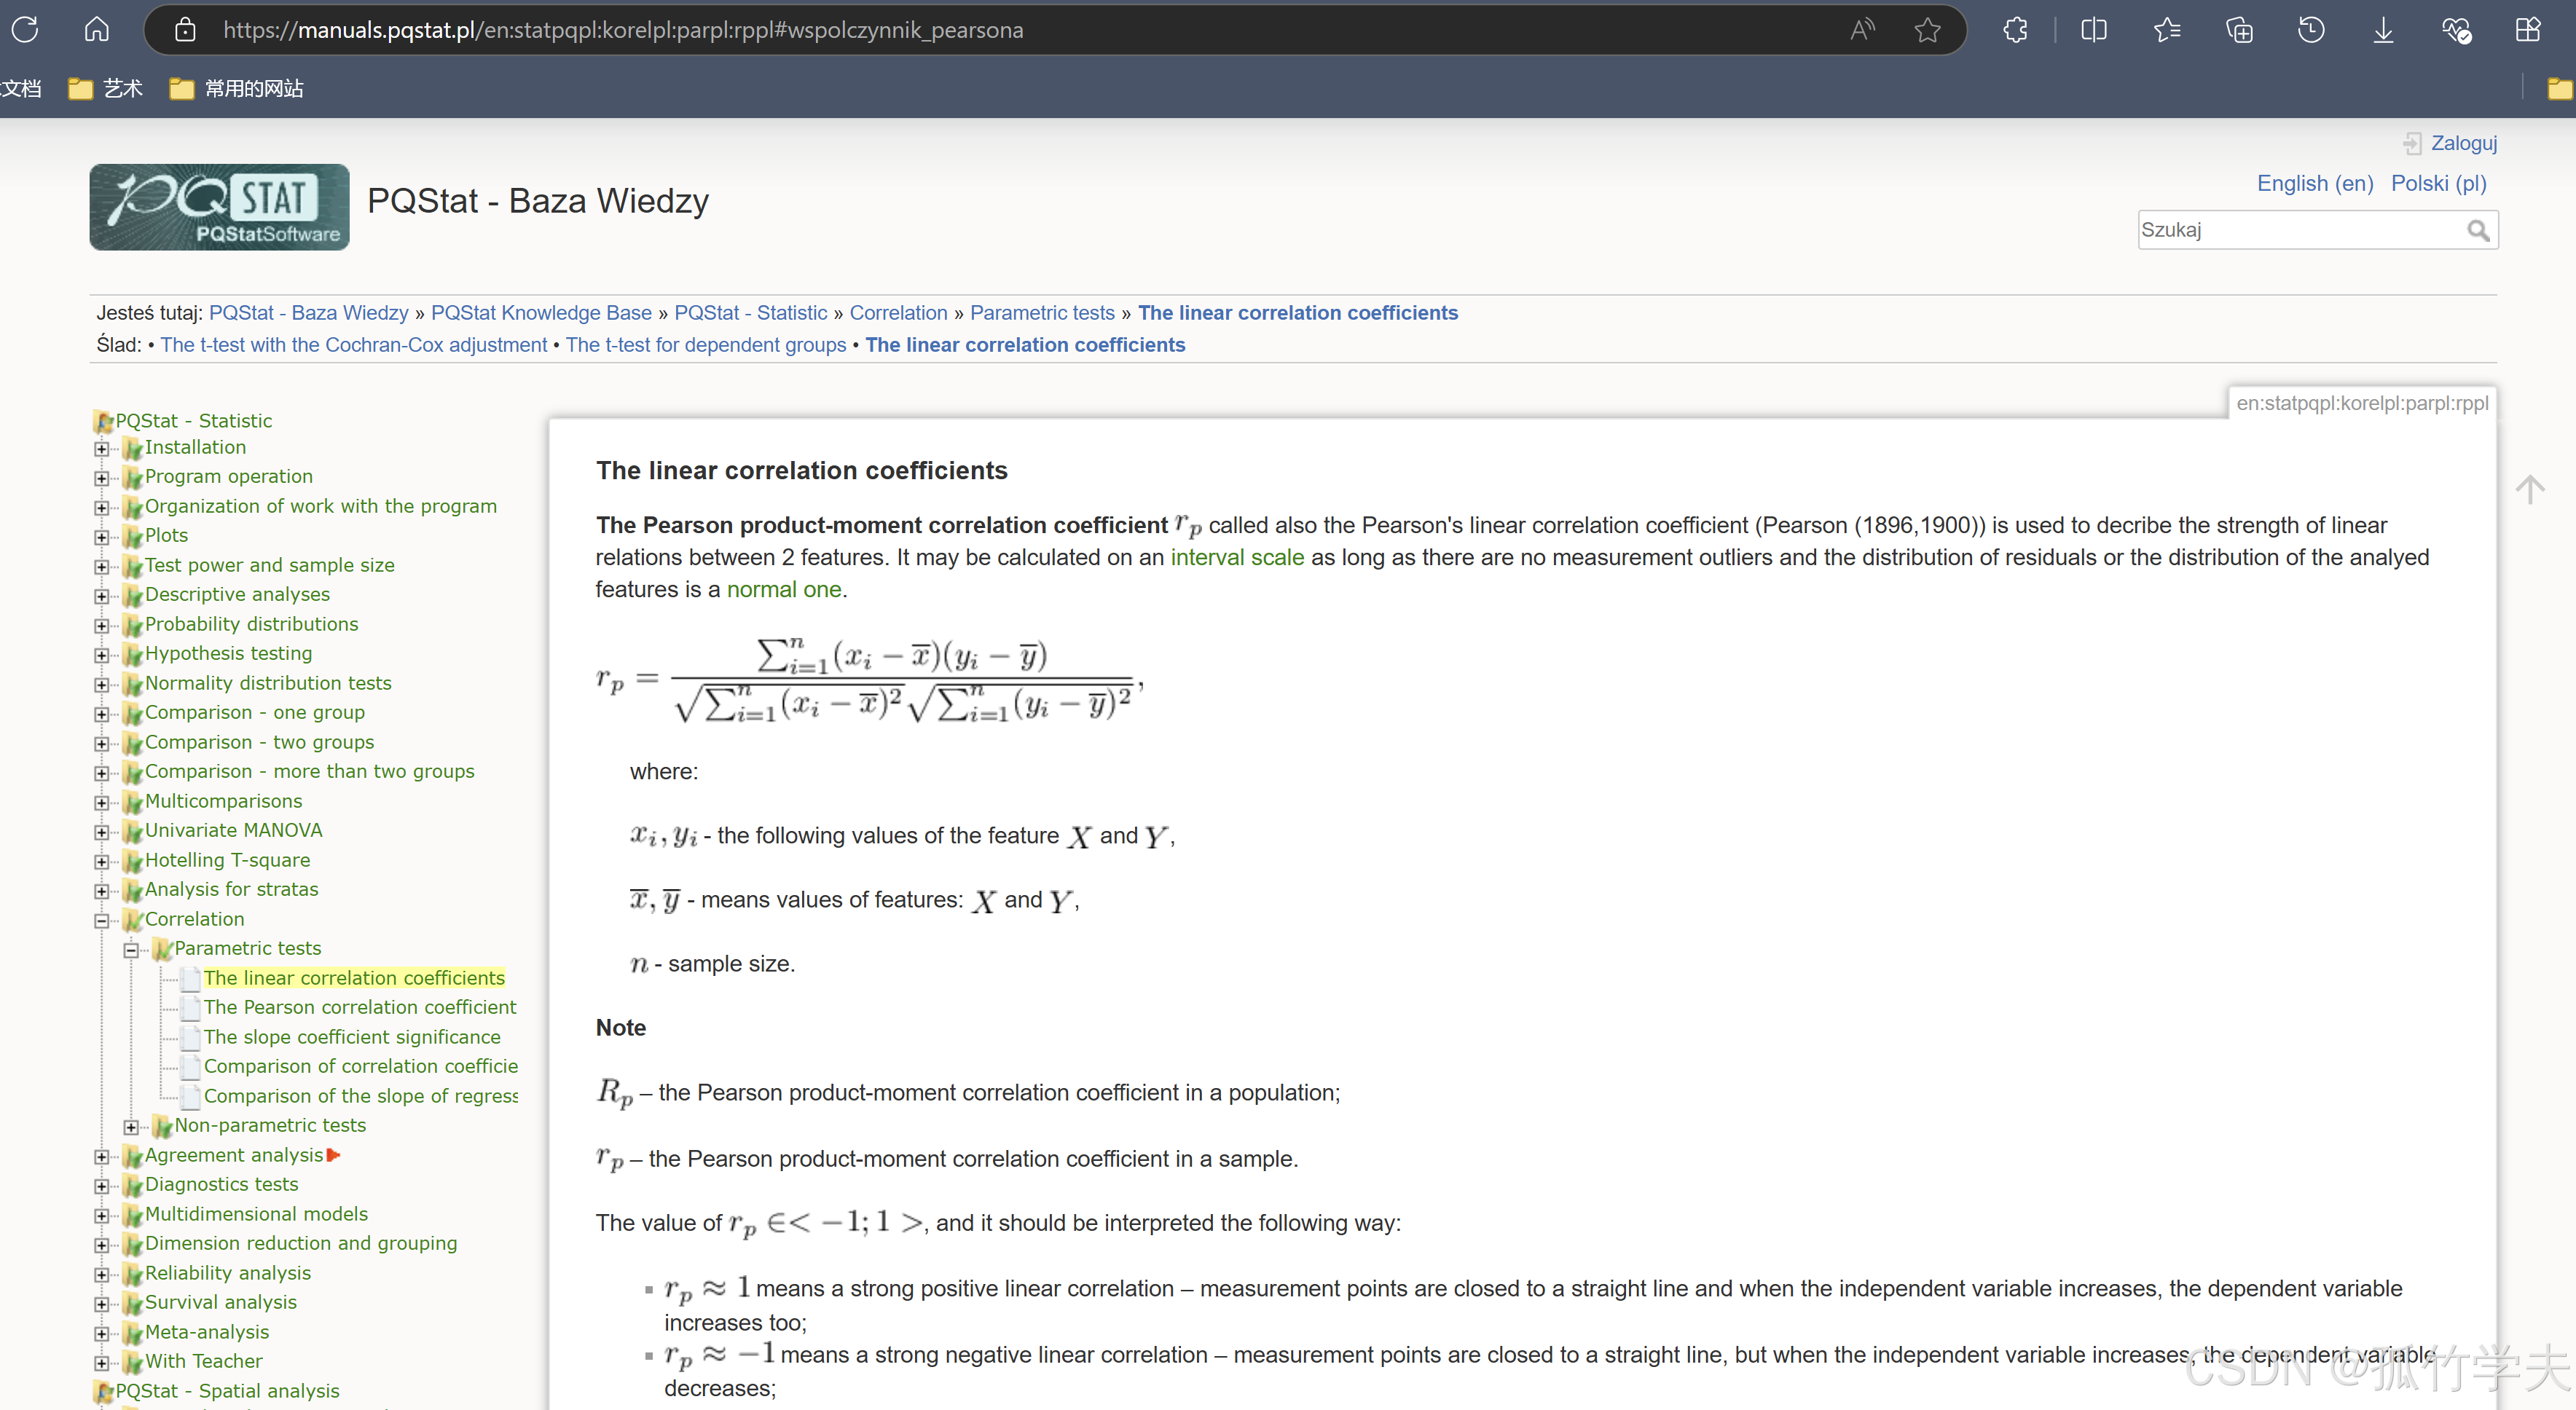The width and height of the screenshot is (2576, 1410).
Task: Collapse the Correlation tree node
Action: click(102, 920)
